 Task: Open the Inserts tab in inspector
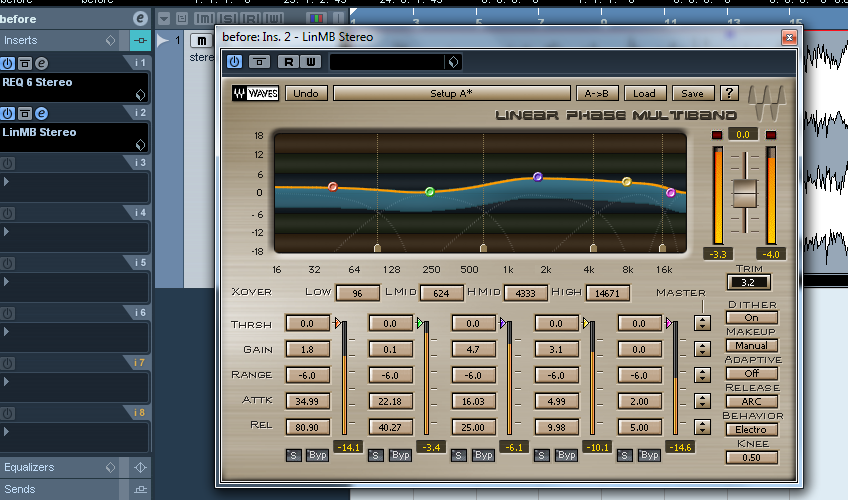click(21, 41)
